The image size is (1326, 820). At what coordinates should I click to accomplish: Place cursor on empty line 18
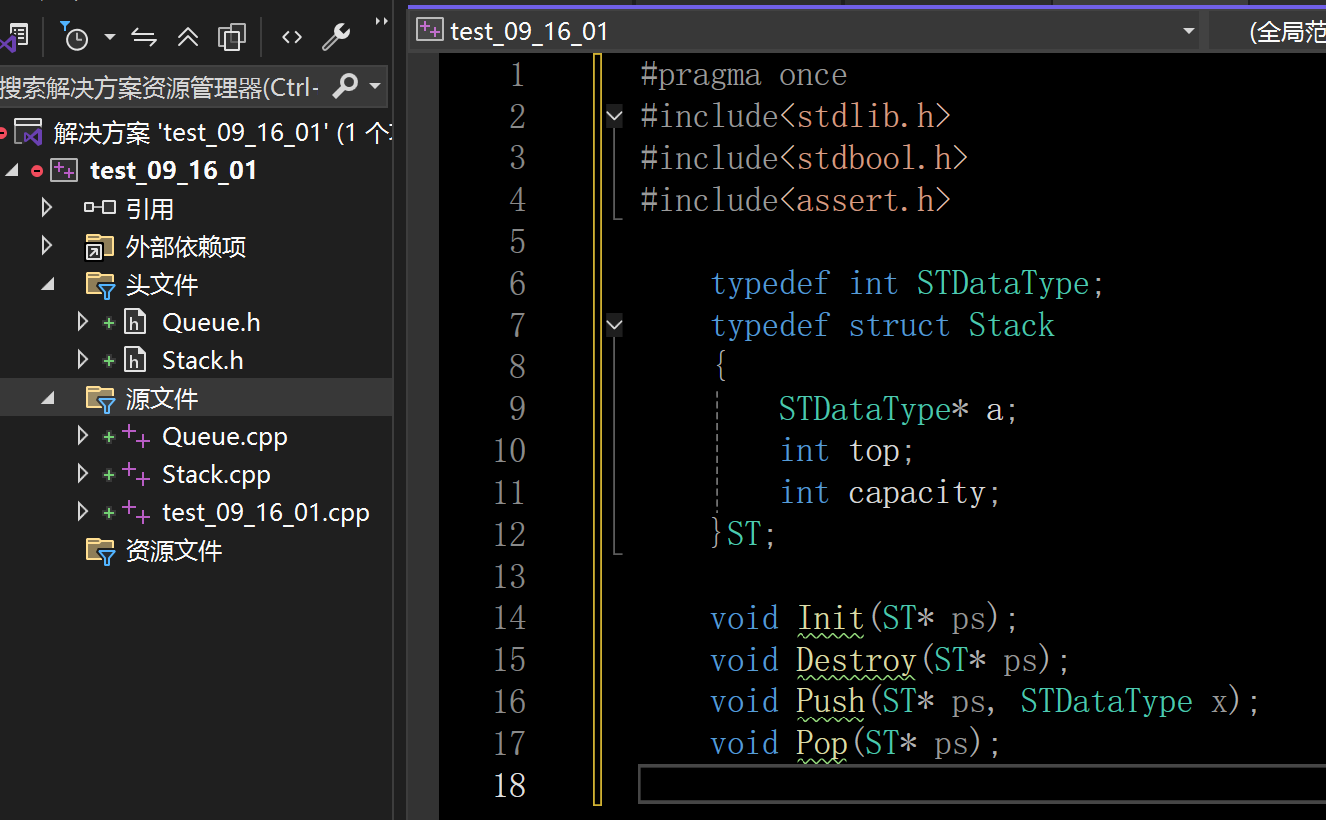[982, 785]
